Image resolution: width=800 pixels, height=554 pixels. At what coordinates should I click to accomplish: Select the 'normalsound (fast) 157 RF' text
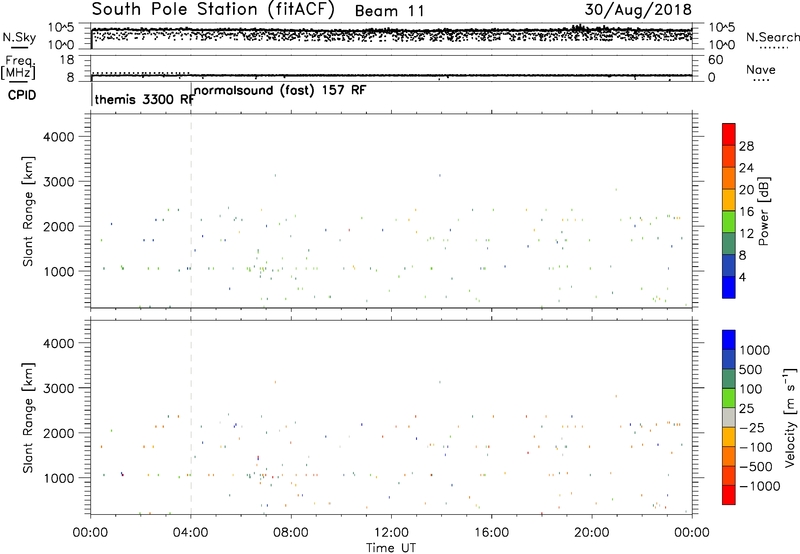click(x=280, y=91)
